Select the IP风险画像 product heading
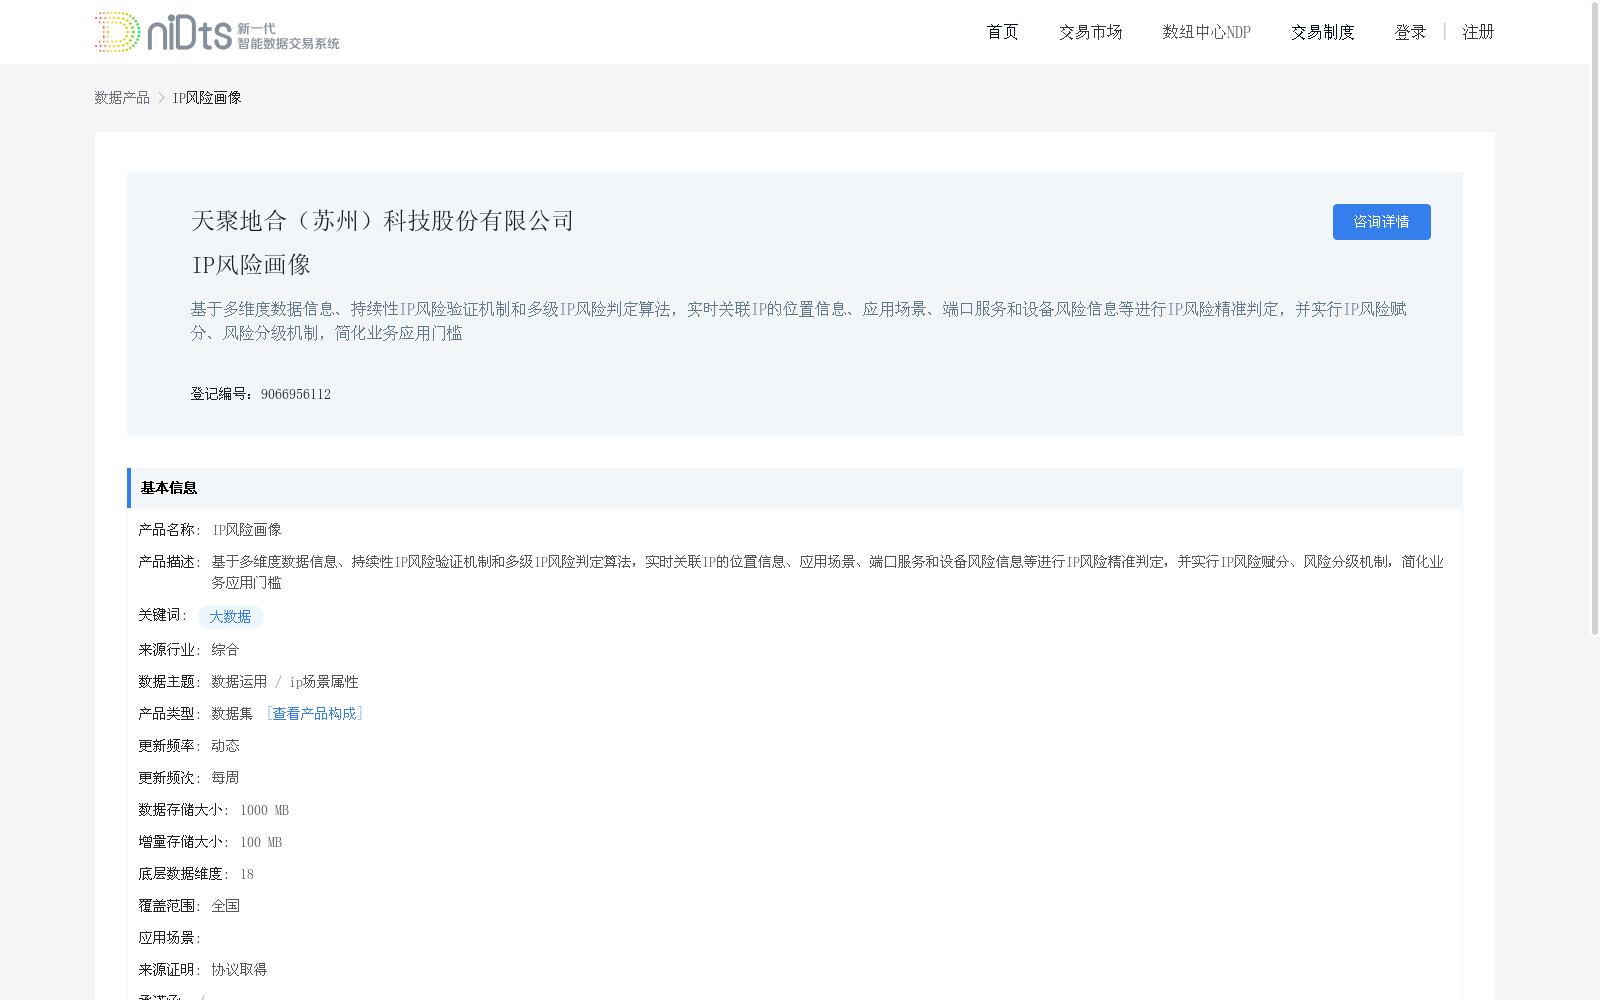Image resolution: width=1600 pixels, height=1000 pixels. point(251,265)
